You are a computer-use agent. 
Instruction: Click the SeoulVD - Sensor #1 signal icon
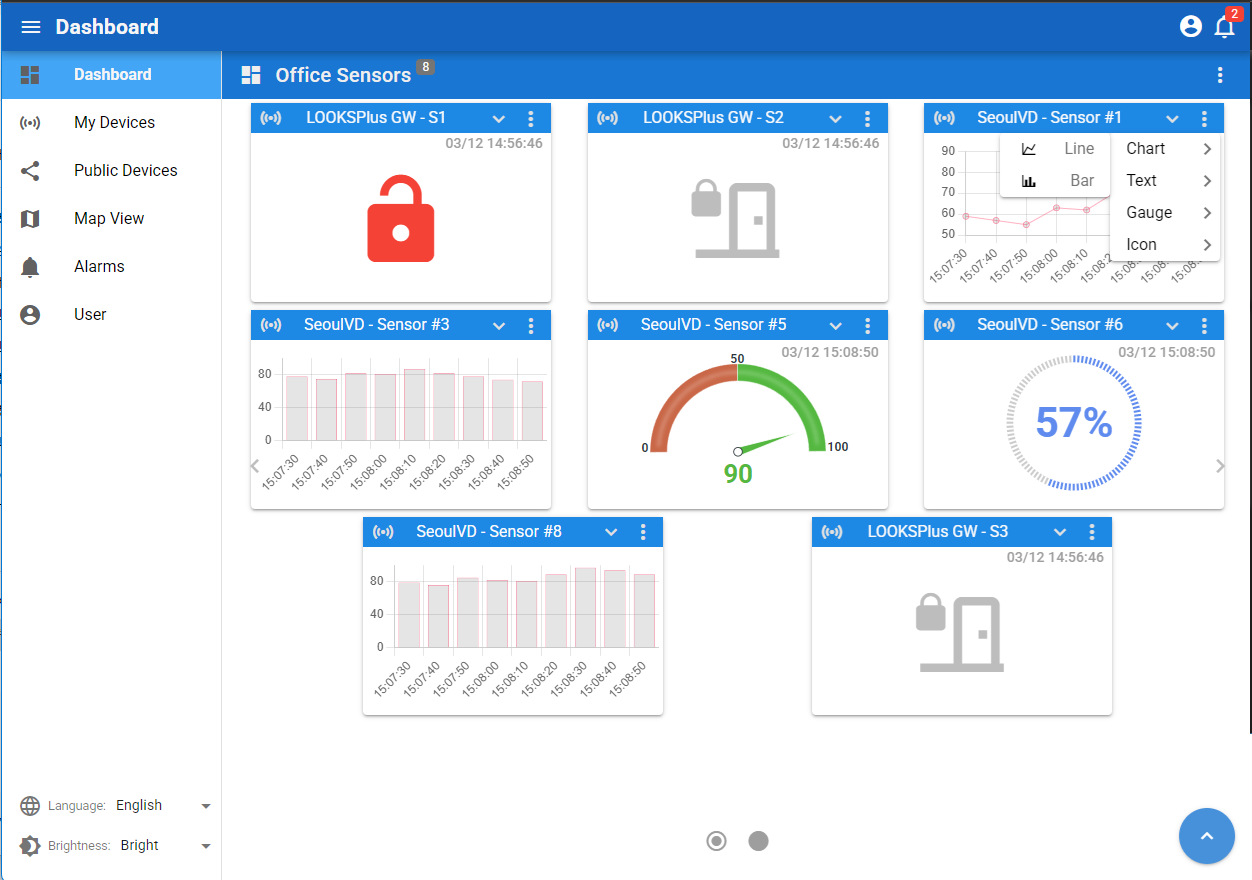pyautogui.click(x=944, y=118)
